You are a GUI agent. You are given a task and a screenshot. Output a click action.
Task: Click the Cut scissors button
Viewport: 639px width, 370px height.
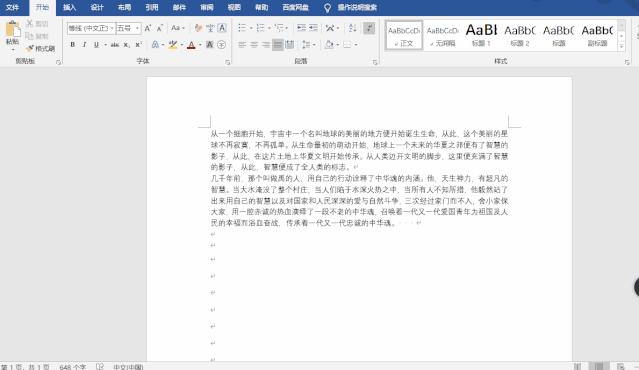click(37, 24)
